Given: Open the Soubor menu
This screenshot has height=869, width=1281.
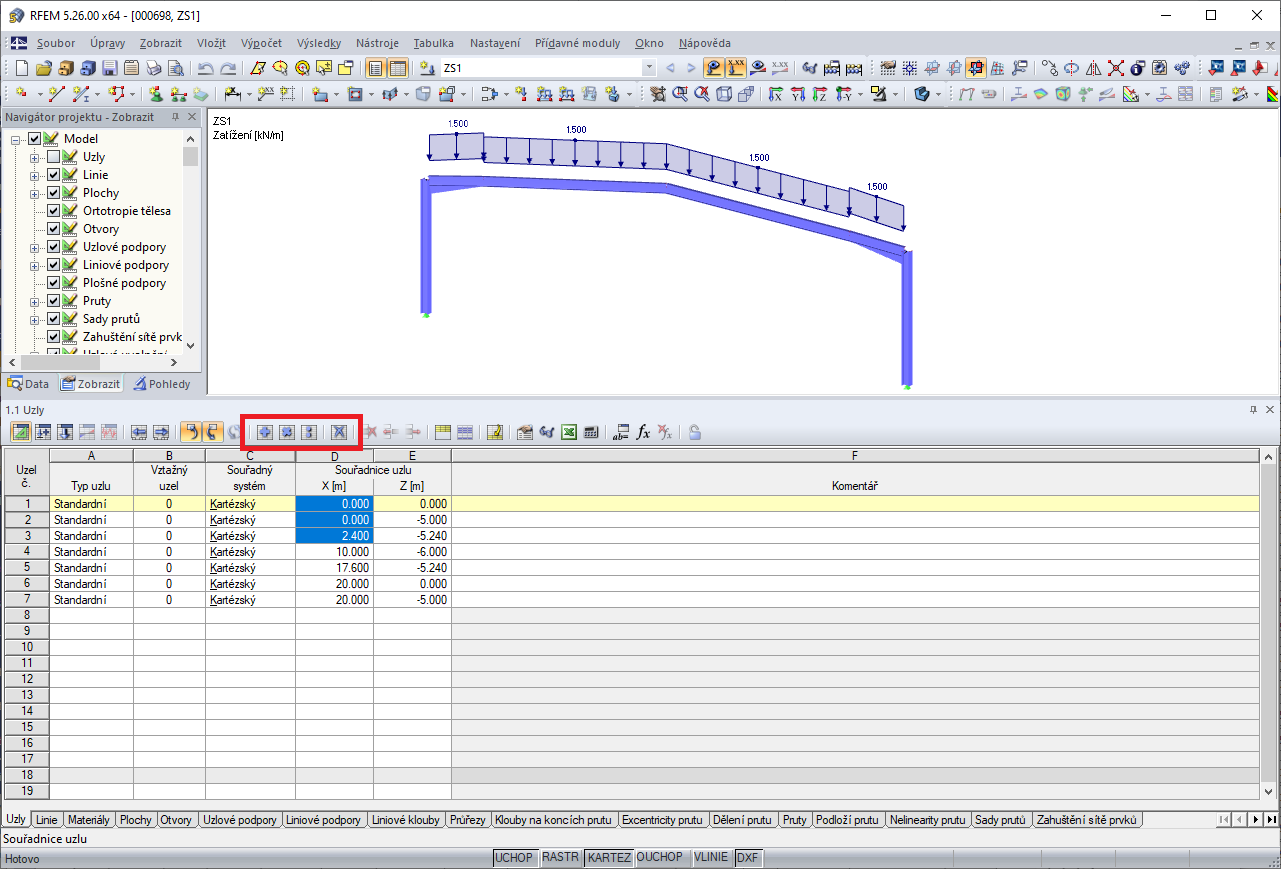Looking at the screenshot, I should coord(56,43).
